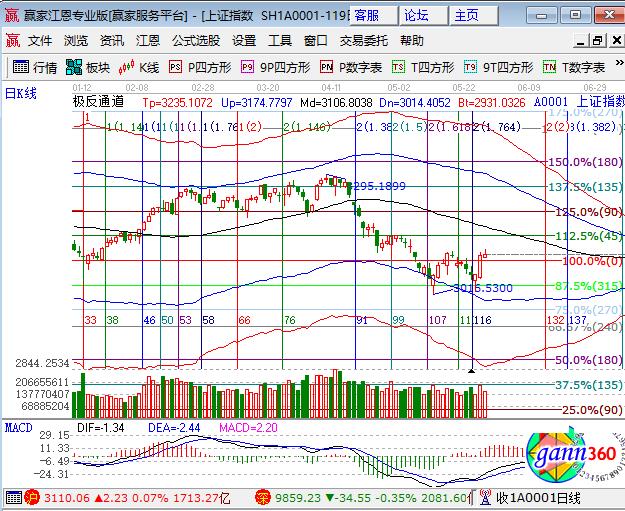This screenshot has height=511, width=625.
Task: Open the 文件 (File) menu
Action: click(39, 41)
